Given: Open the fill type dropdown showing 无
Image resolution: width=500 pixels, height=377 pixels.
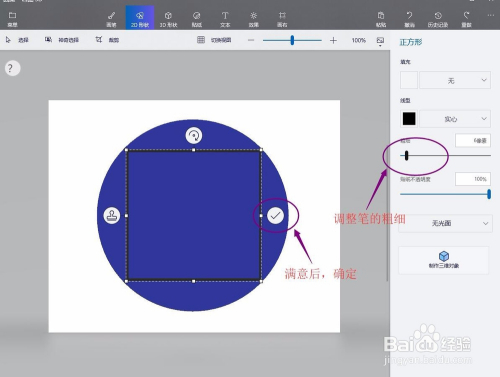Looking at the screenshot, I should tap(455, 80).
